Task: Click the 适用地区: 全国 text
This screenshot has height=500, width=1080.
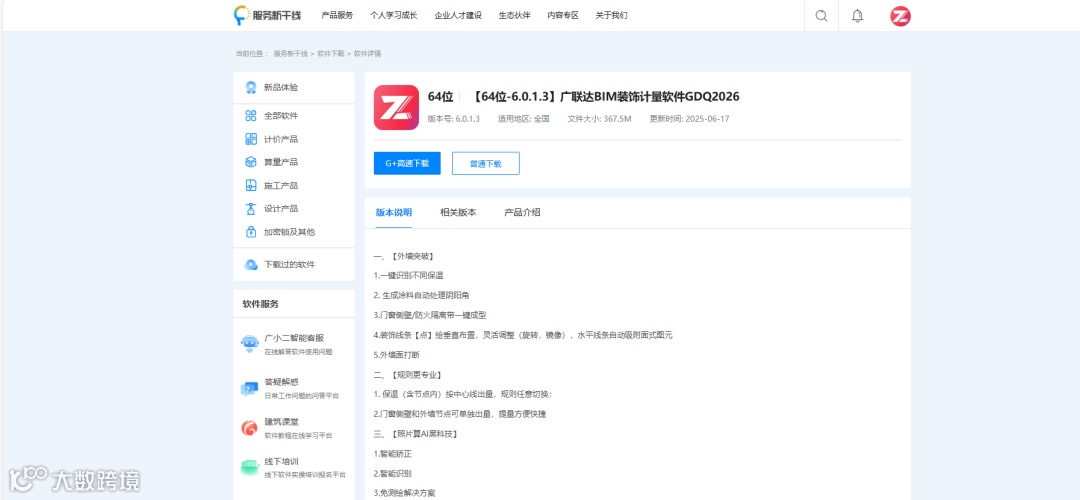Action: (x=523, y=118)
